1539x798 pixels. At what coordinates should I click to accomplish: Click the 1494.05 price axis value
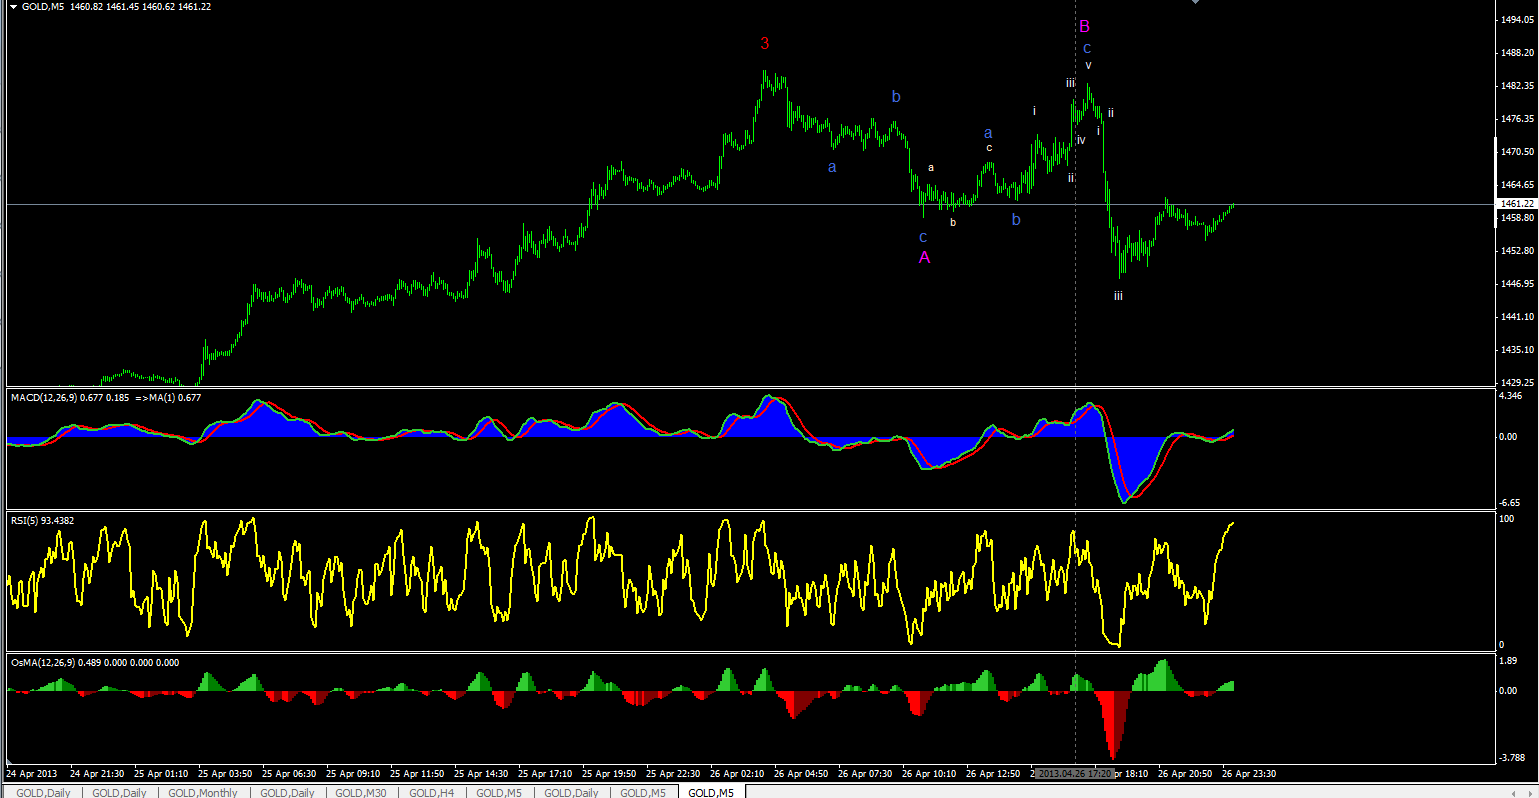(x=1517, y=20)
